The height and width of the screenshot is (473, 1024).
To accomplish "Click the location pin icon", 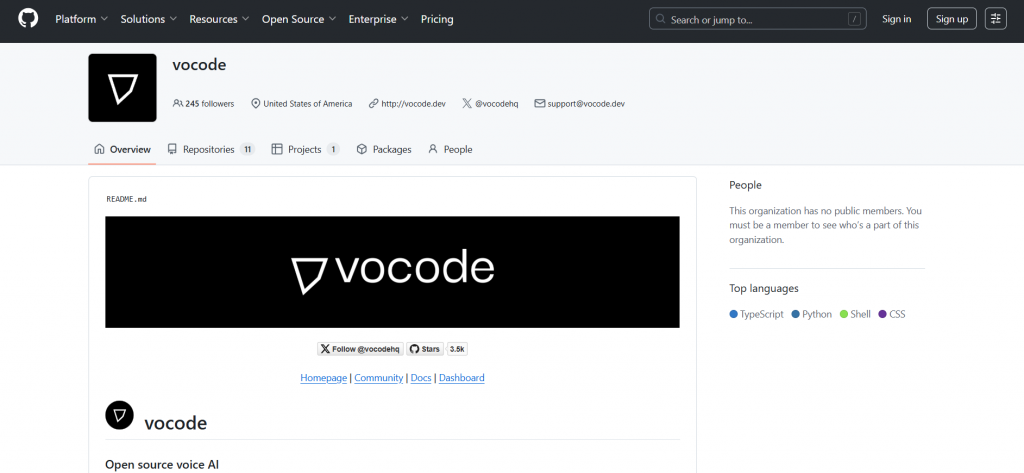I will 256,103.
